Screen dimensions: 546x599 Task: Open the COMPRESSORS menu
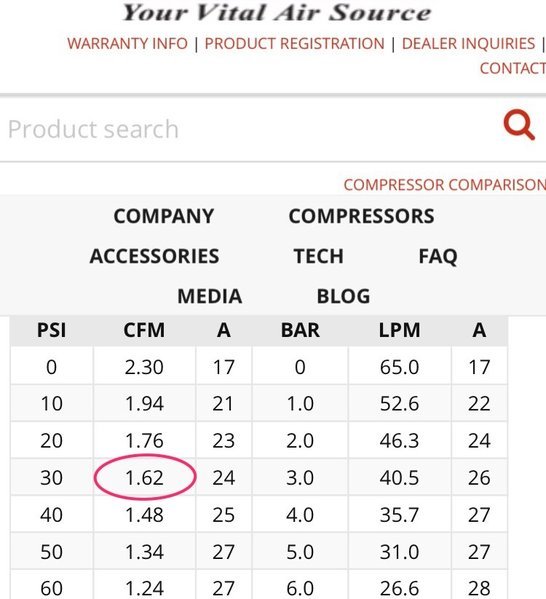pos(361,216)
